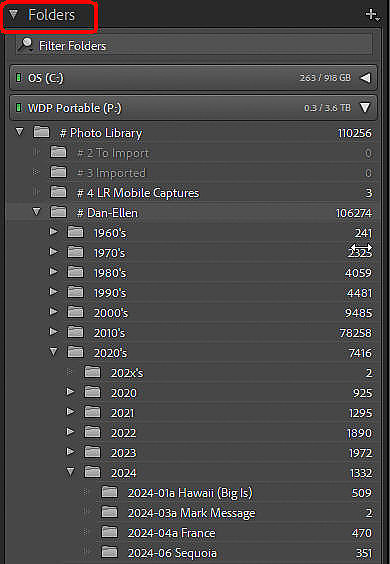Image resolution: width=390 pixels, height=564 pixels.
Task: Click the OS (C:) green status light
Action: pyautogui.click(x=19, y=78)
